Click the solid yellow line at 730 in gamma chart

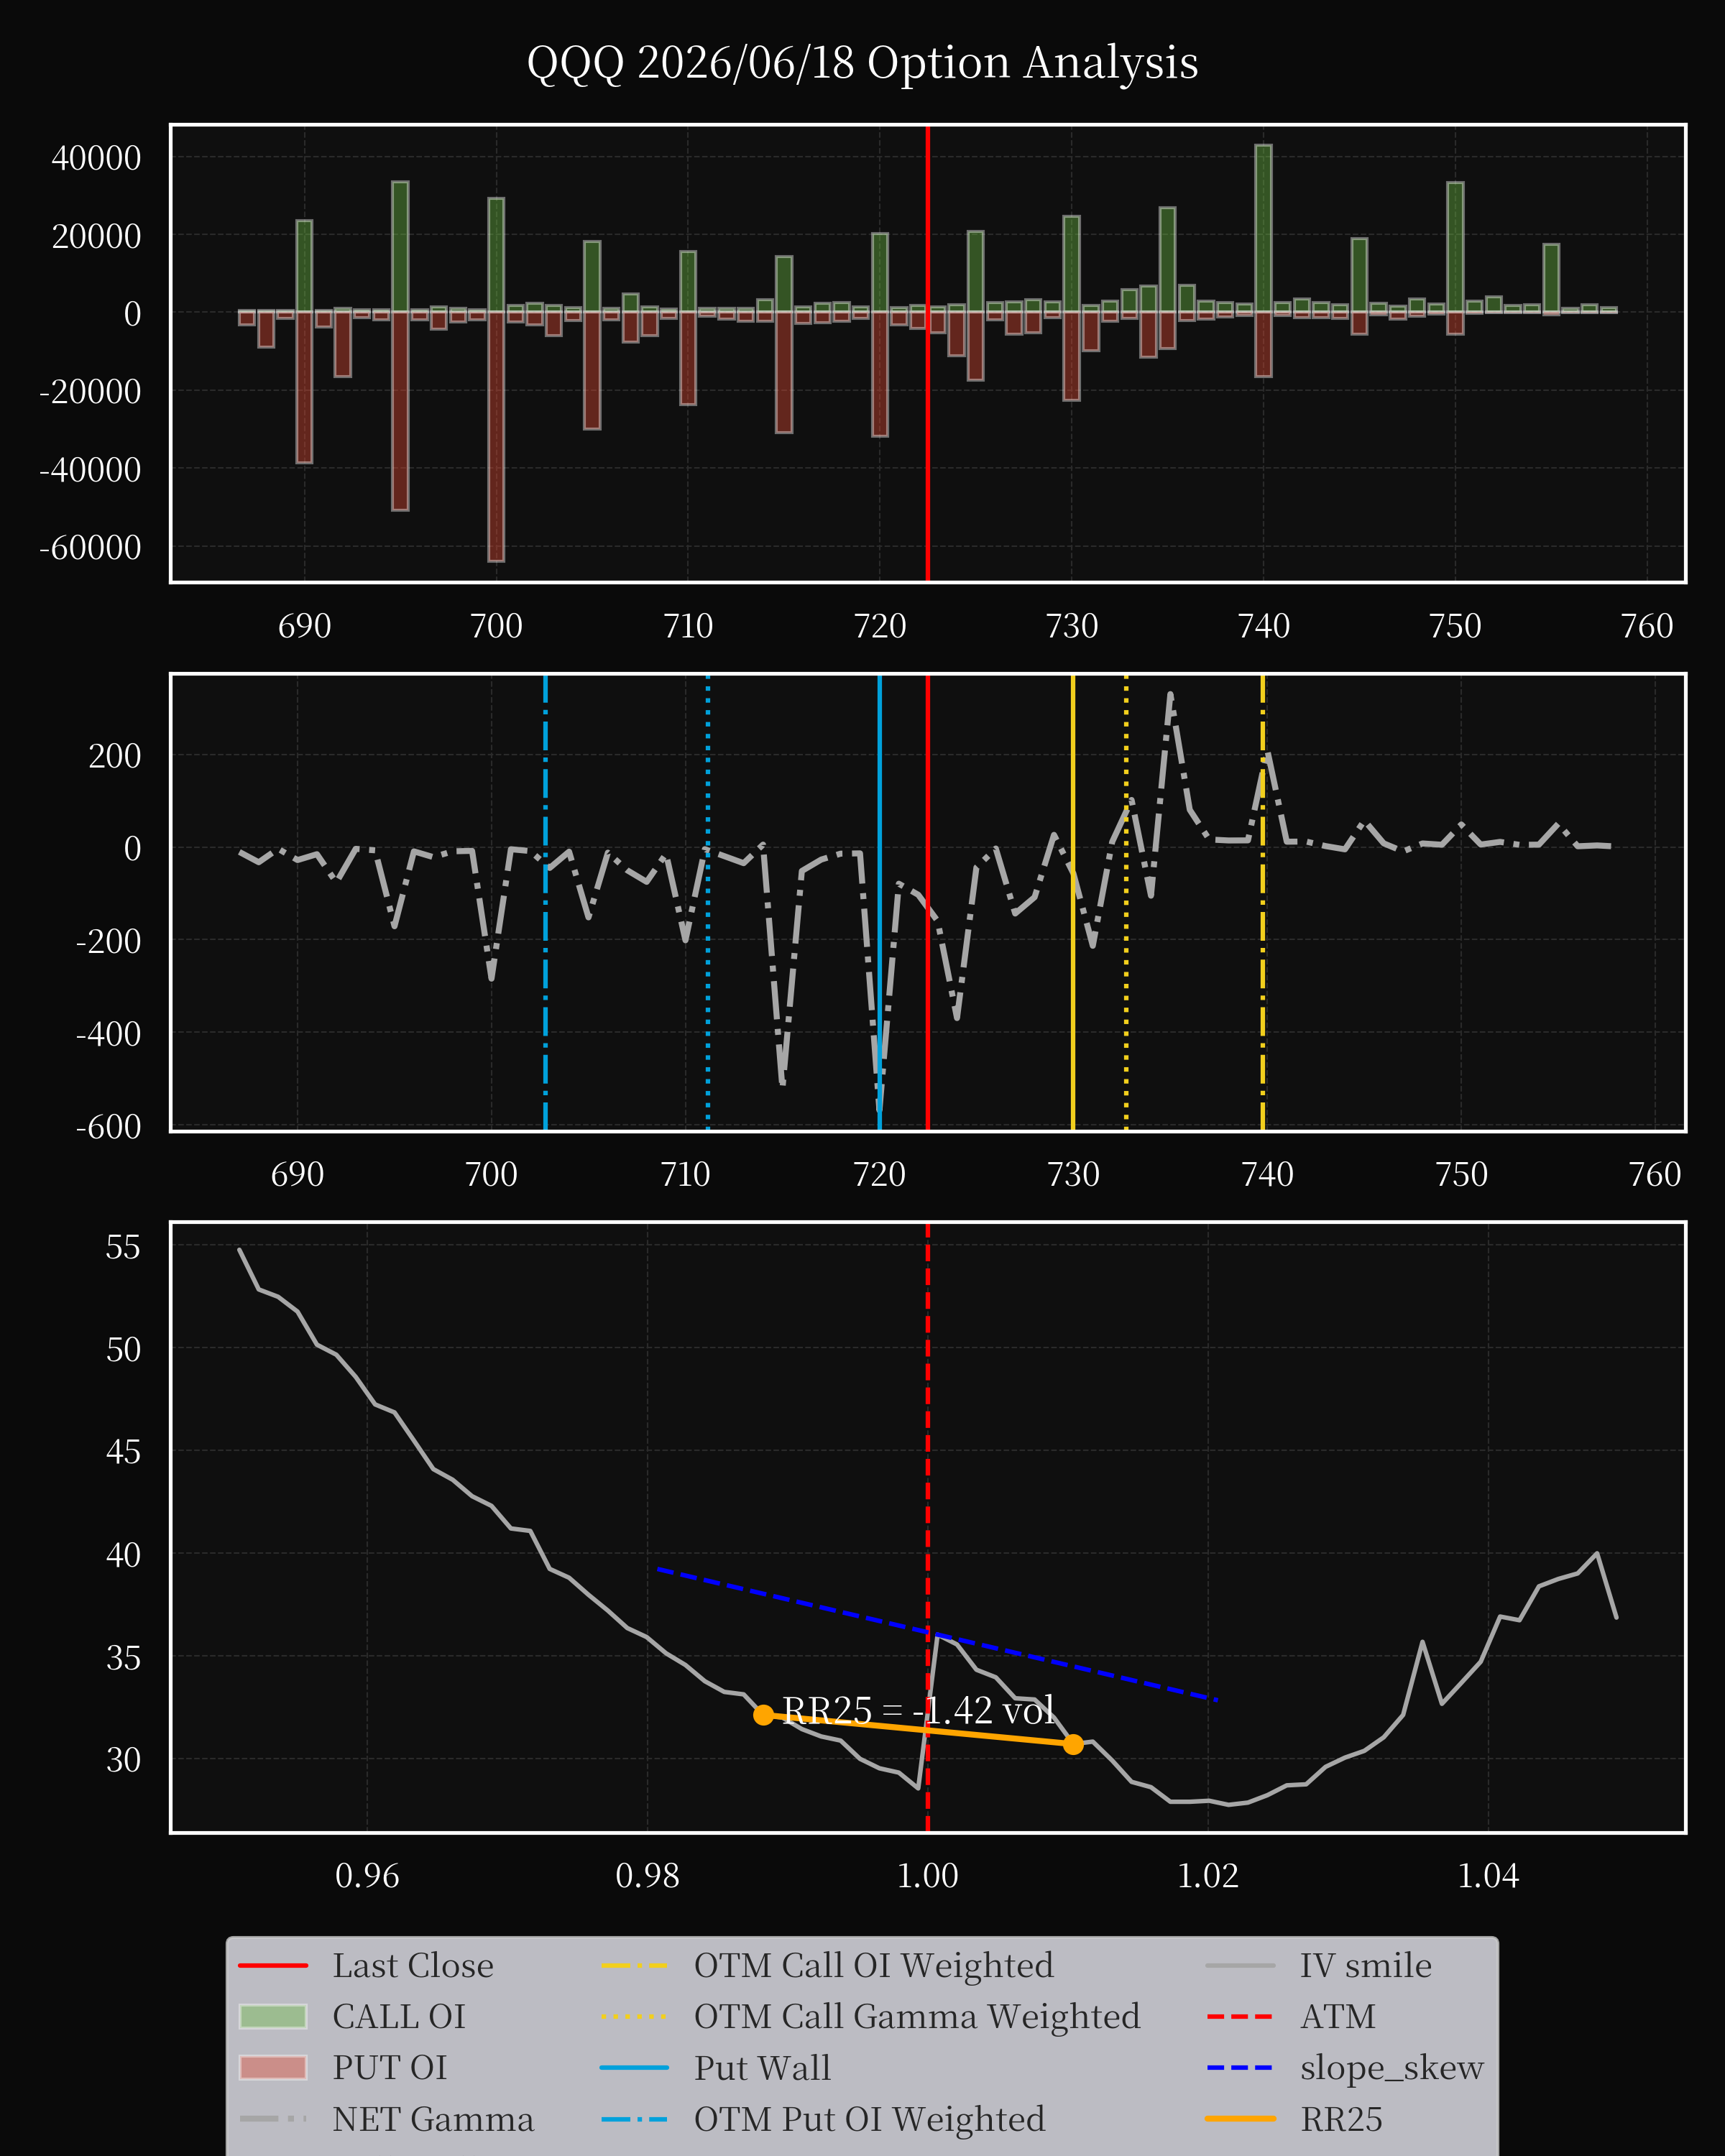1073,902
